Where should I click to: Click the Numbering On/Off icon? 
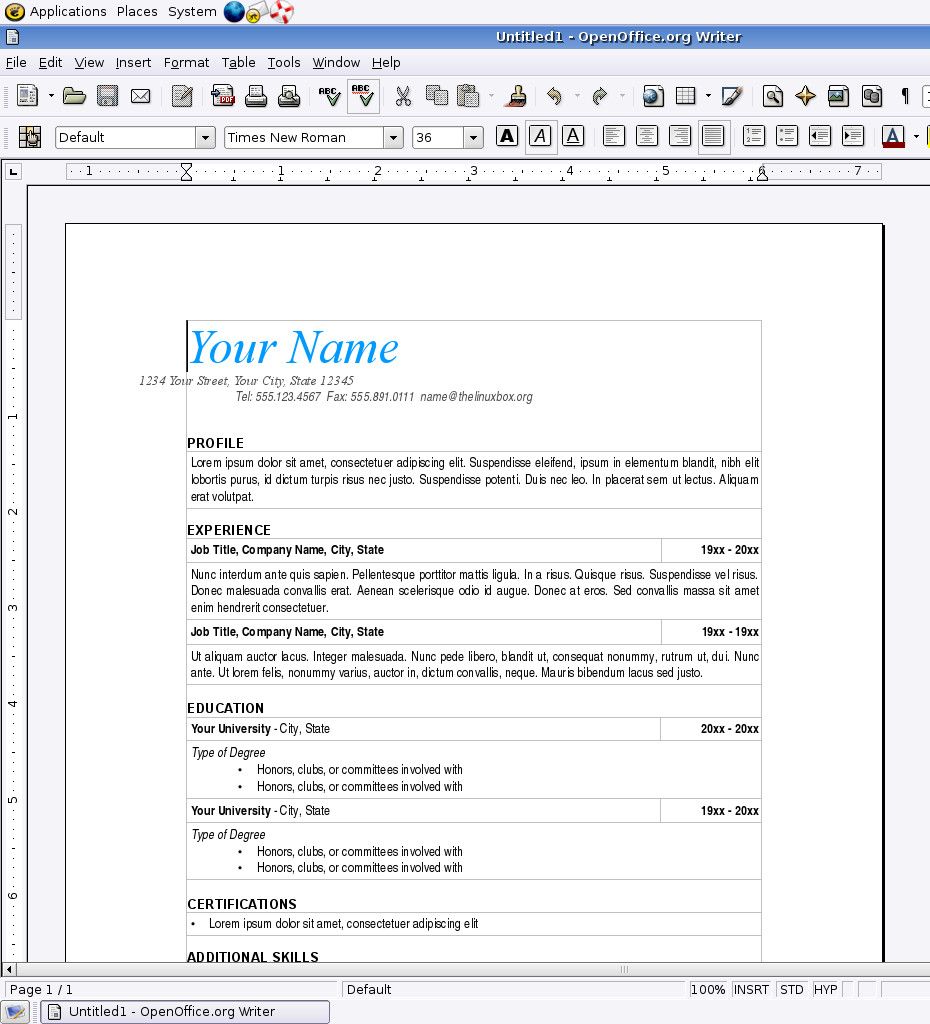[754, 136]
